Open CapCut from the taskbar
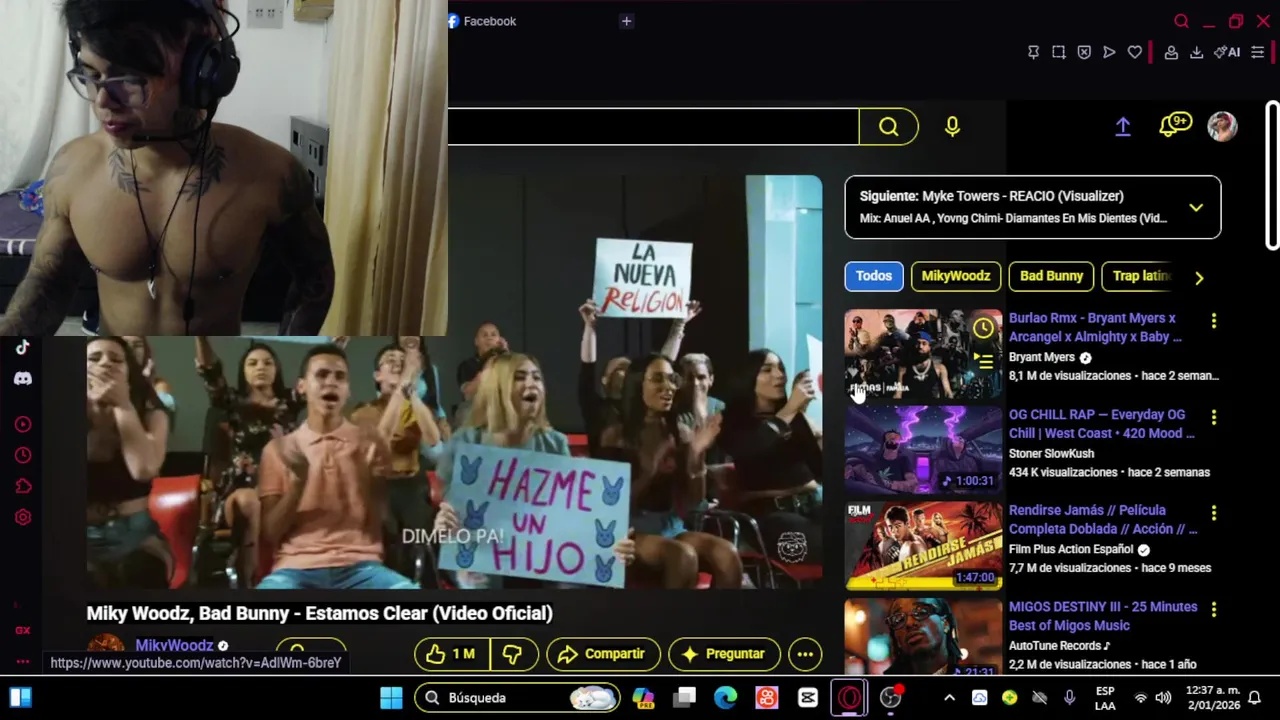Screen dimensions: 1280x720 (808, 698)
